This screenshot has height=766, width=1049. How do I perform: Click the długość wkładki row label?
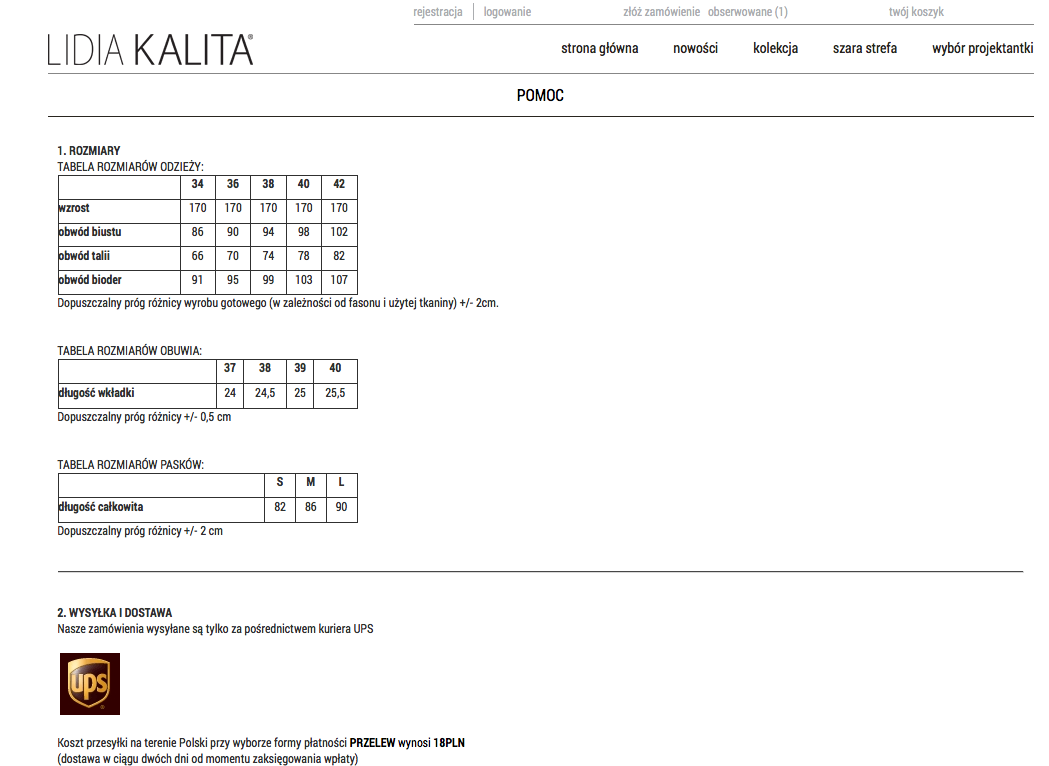96,393
